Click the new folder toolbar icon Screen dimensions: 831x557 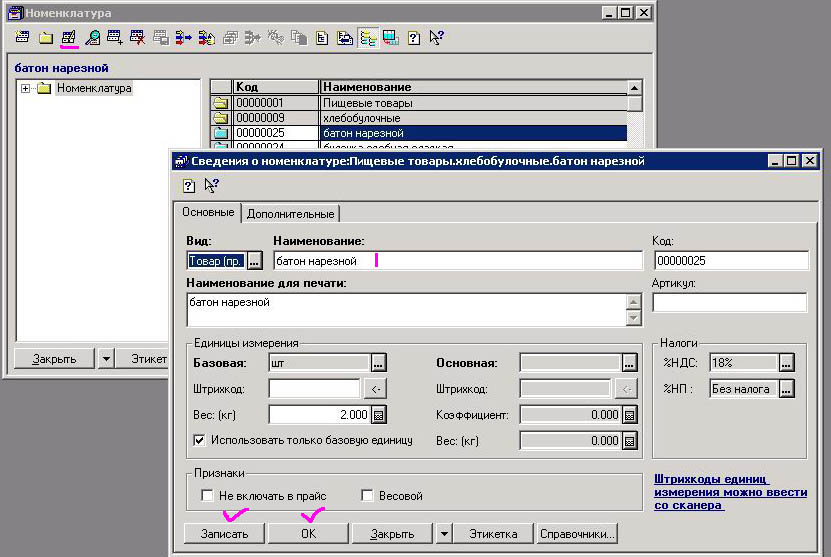coord(46,39)
